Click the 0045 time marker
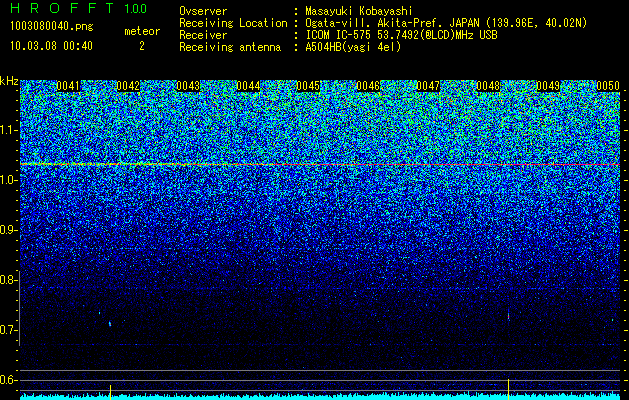Image resolution: width=629 pixels, height=400 pixels. [308, 86]
